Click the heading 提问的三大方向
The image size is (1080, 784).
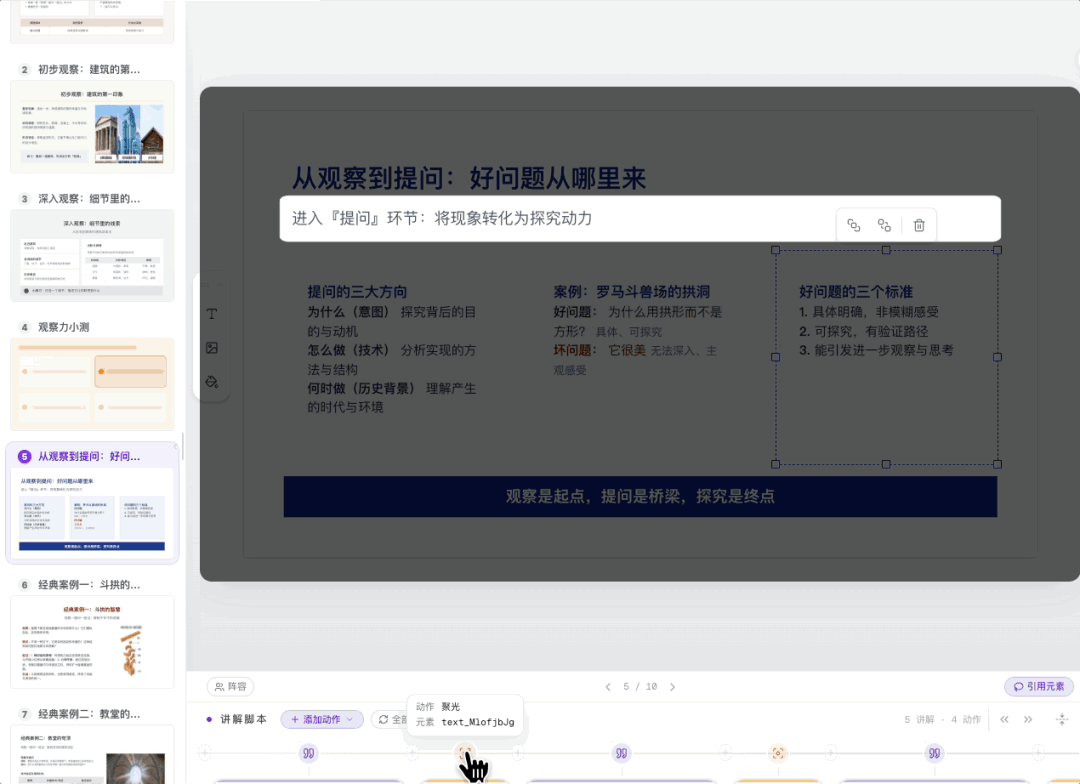pos(357,292)
